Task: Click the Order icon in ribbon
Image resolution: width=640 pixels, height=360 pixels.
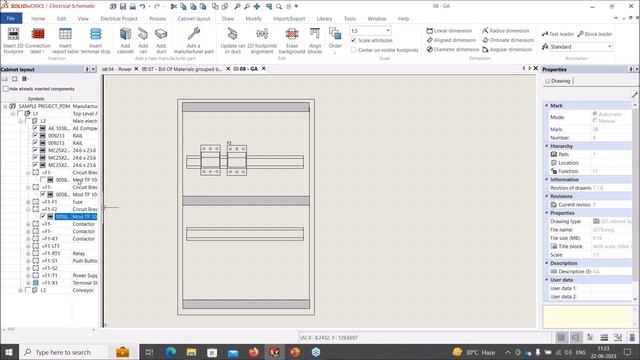Action: point(335,34)
